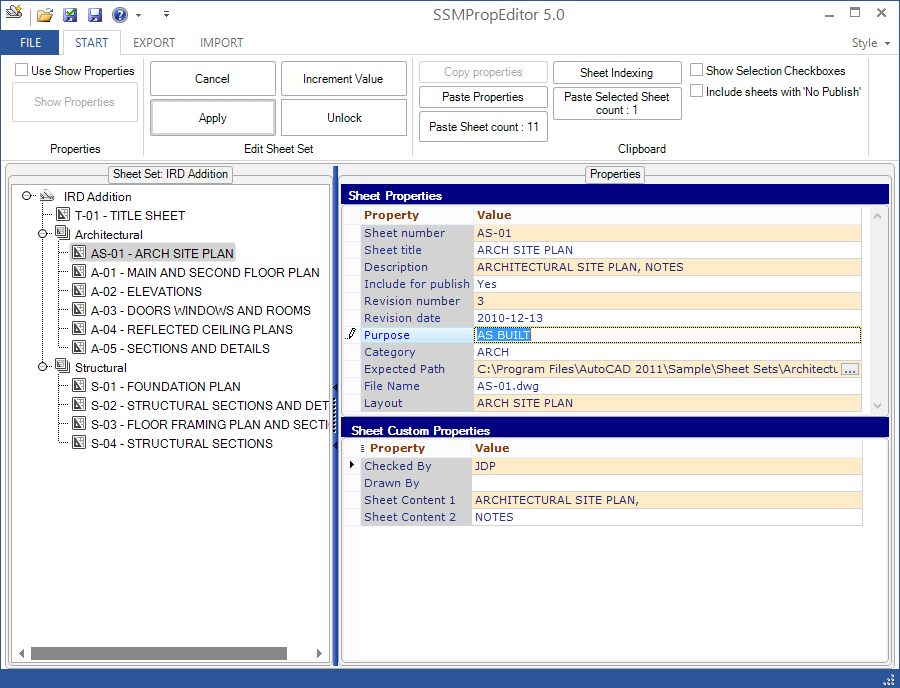Toggle Include sheets with 'No Publish' checkbox
The image size is (900, 688).
click(x=696, y=91)
